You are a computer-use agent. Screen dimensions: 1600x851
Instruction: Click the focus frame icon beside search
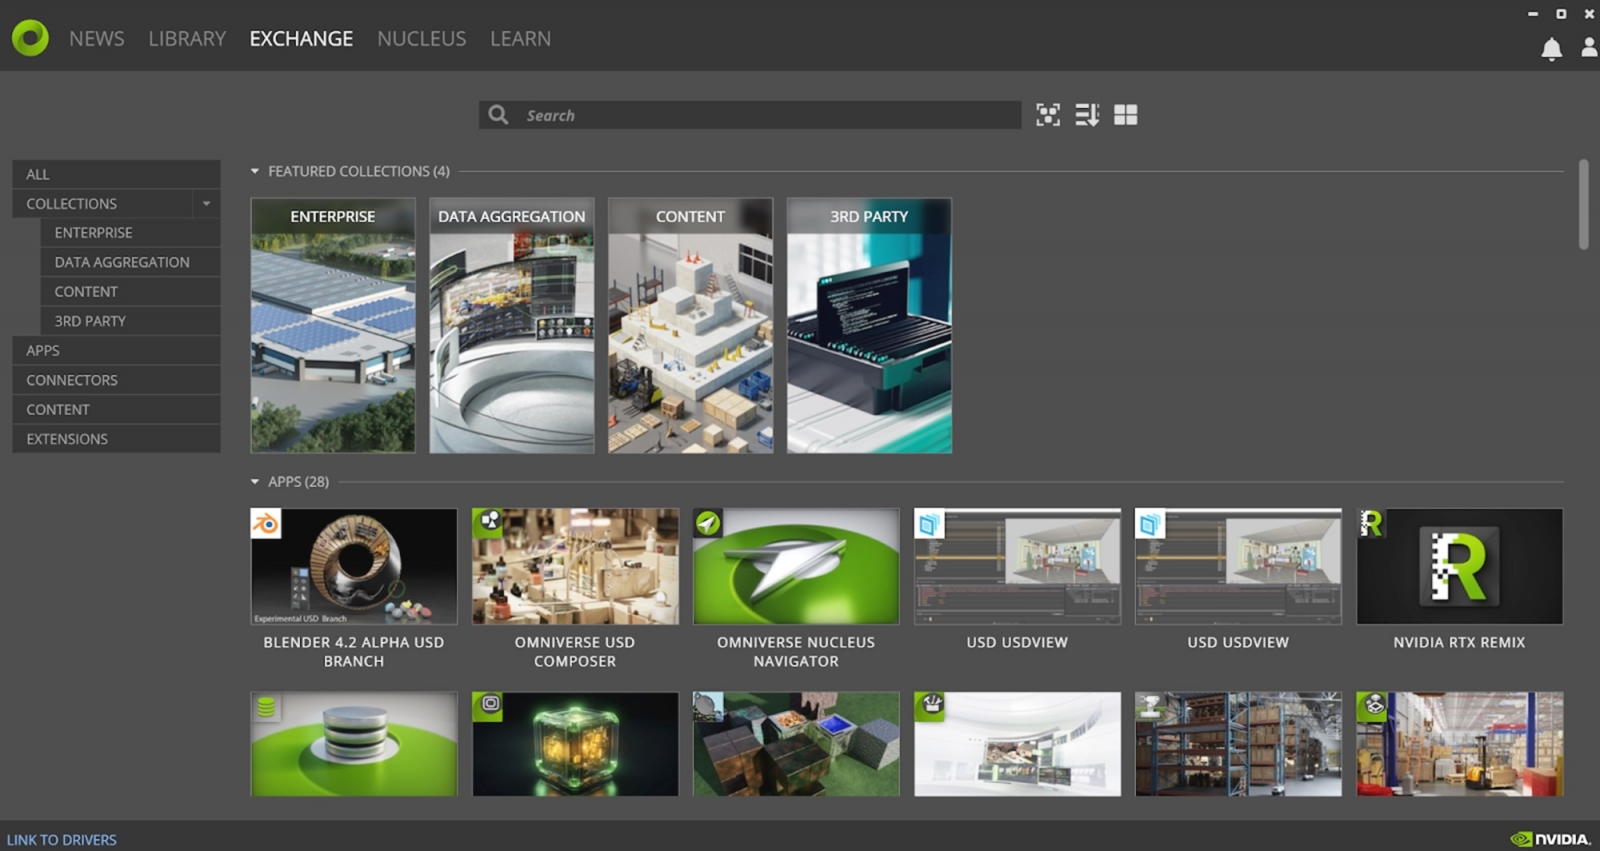pyautogui.click(x=1047, y=115)
